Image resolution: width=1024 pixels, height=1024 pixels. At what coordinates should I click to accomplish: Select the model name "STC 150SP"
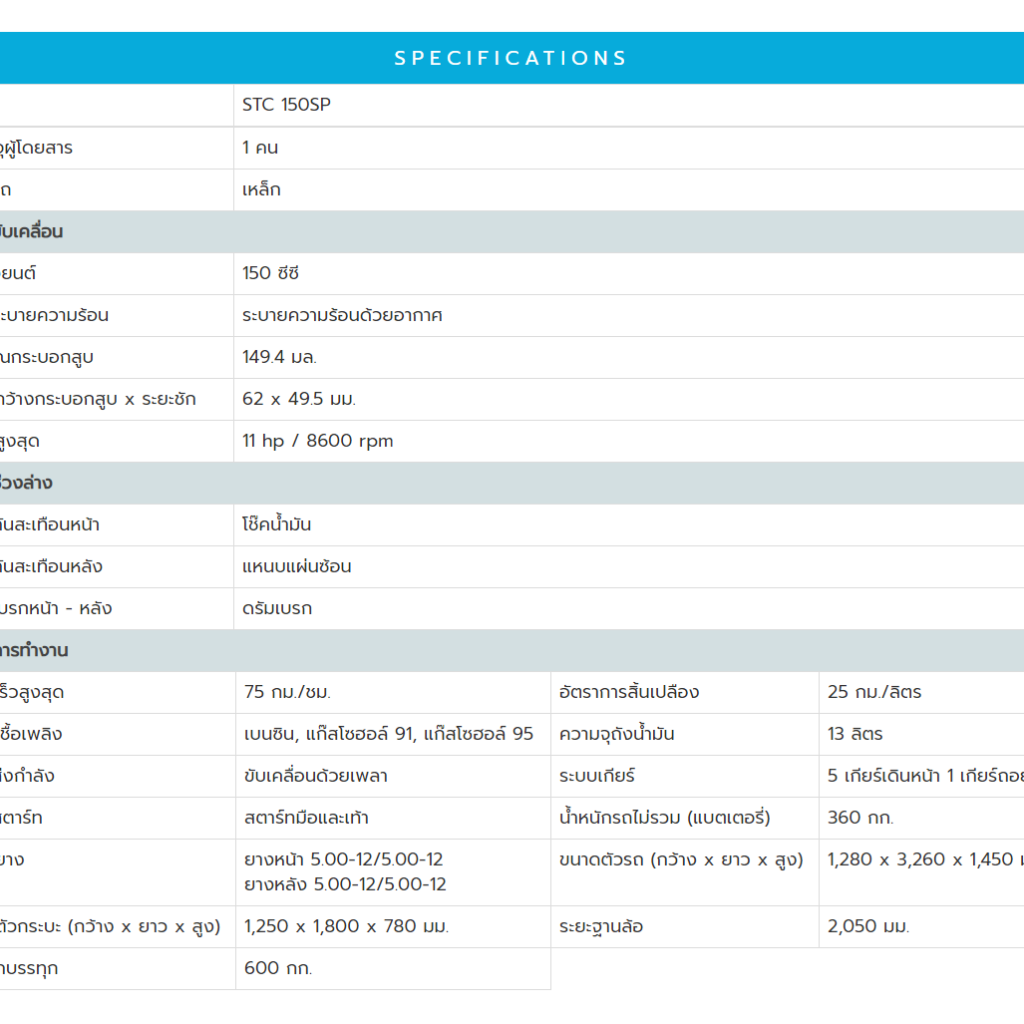286,104
